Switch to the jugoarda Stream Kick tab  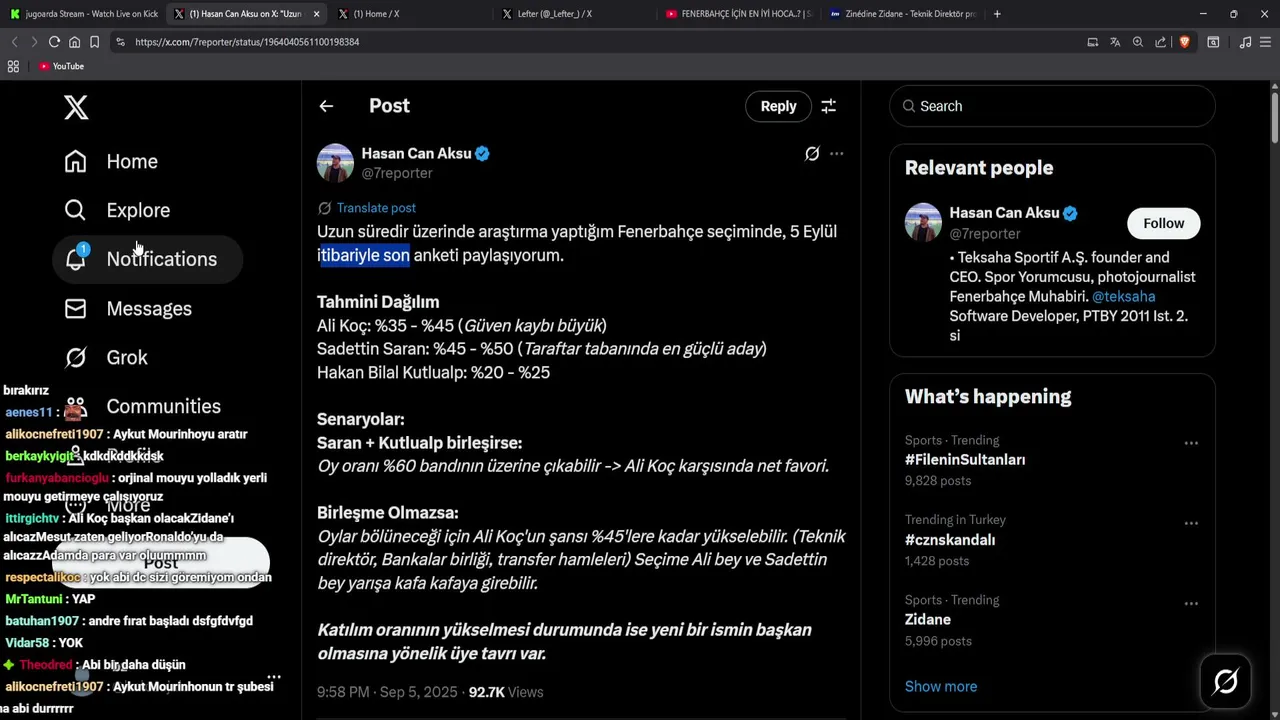pyautogui.click(x=84, y=14)
